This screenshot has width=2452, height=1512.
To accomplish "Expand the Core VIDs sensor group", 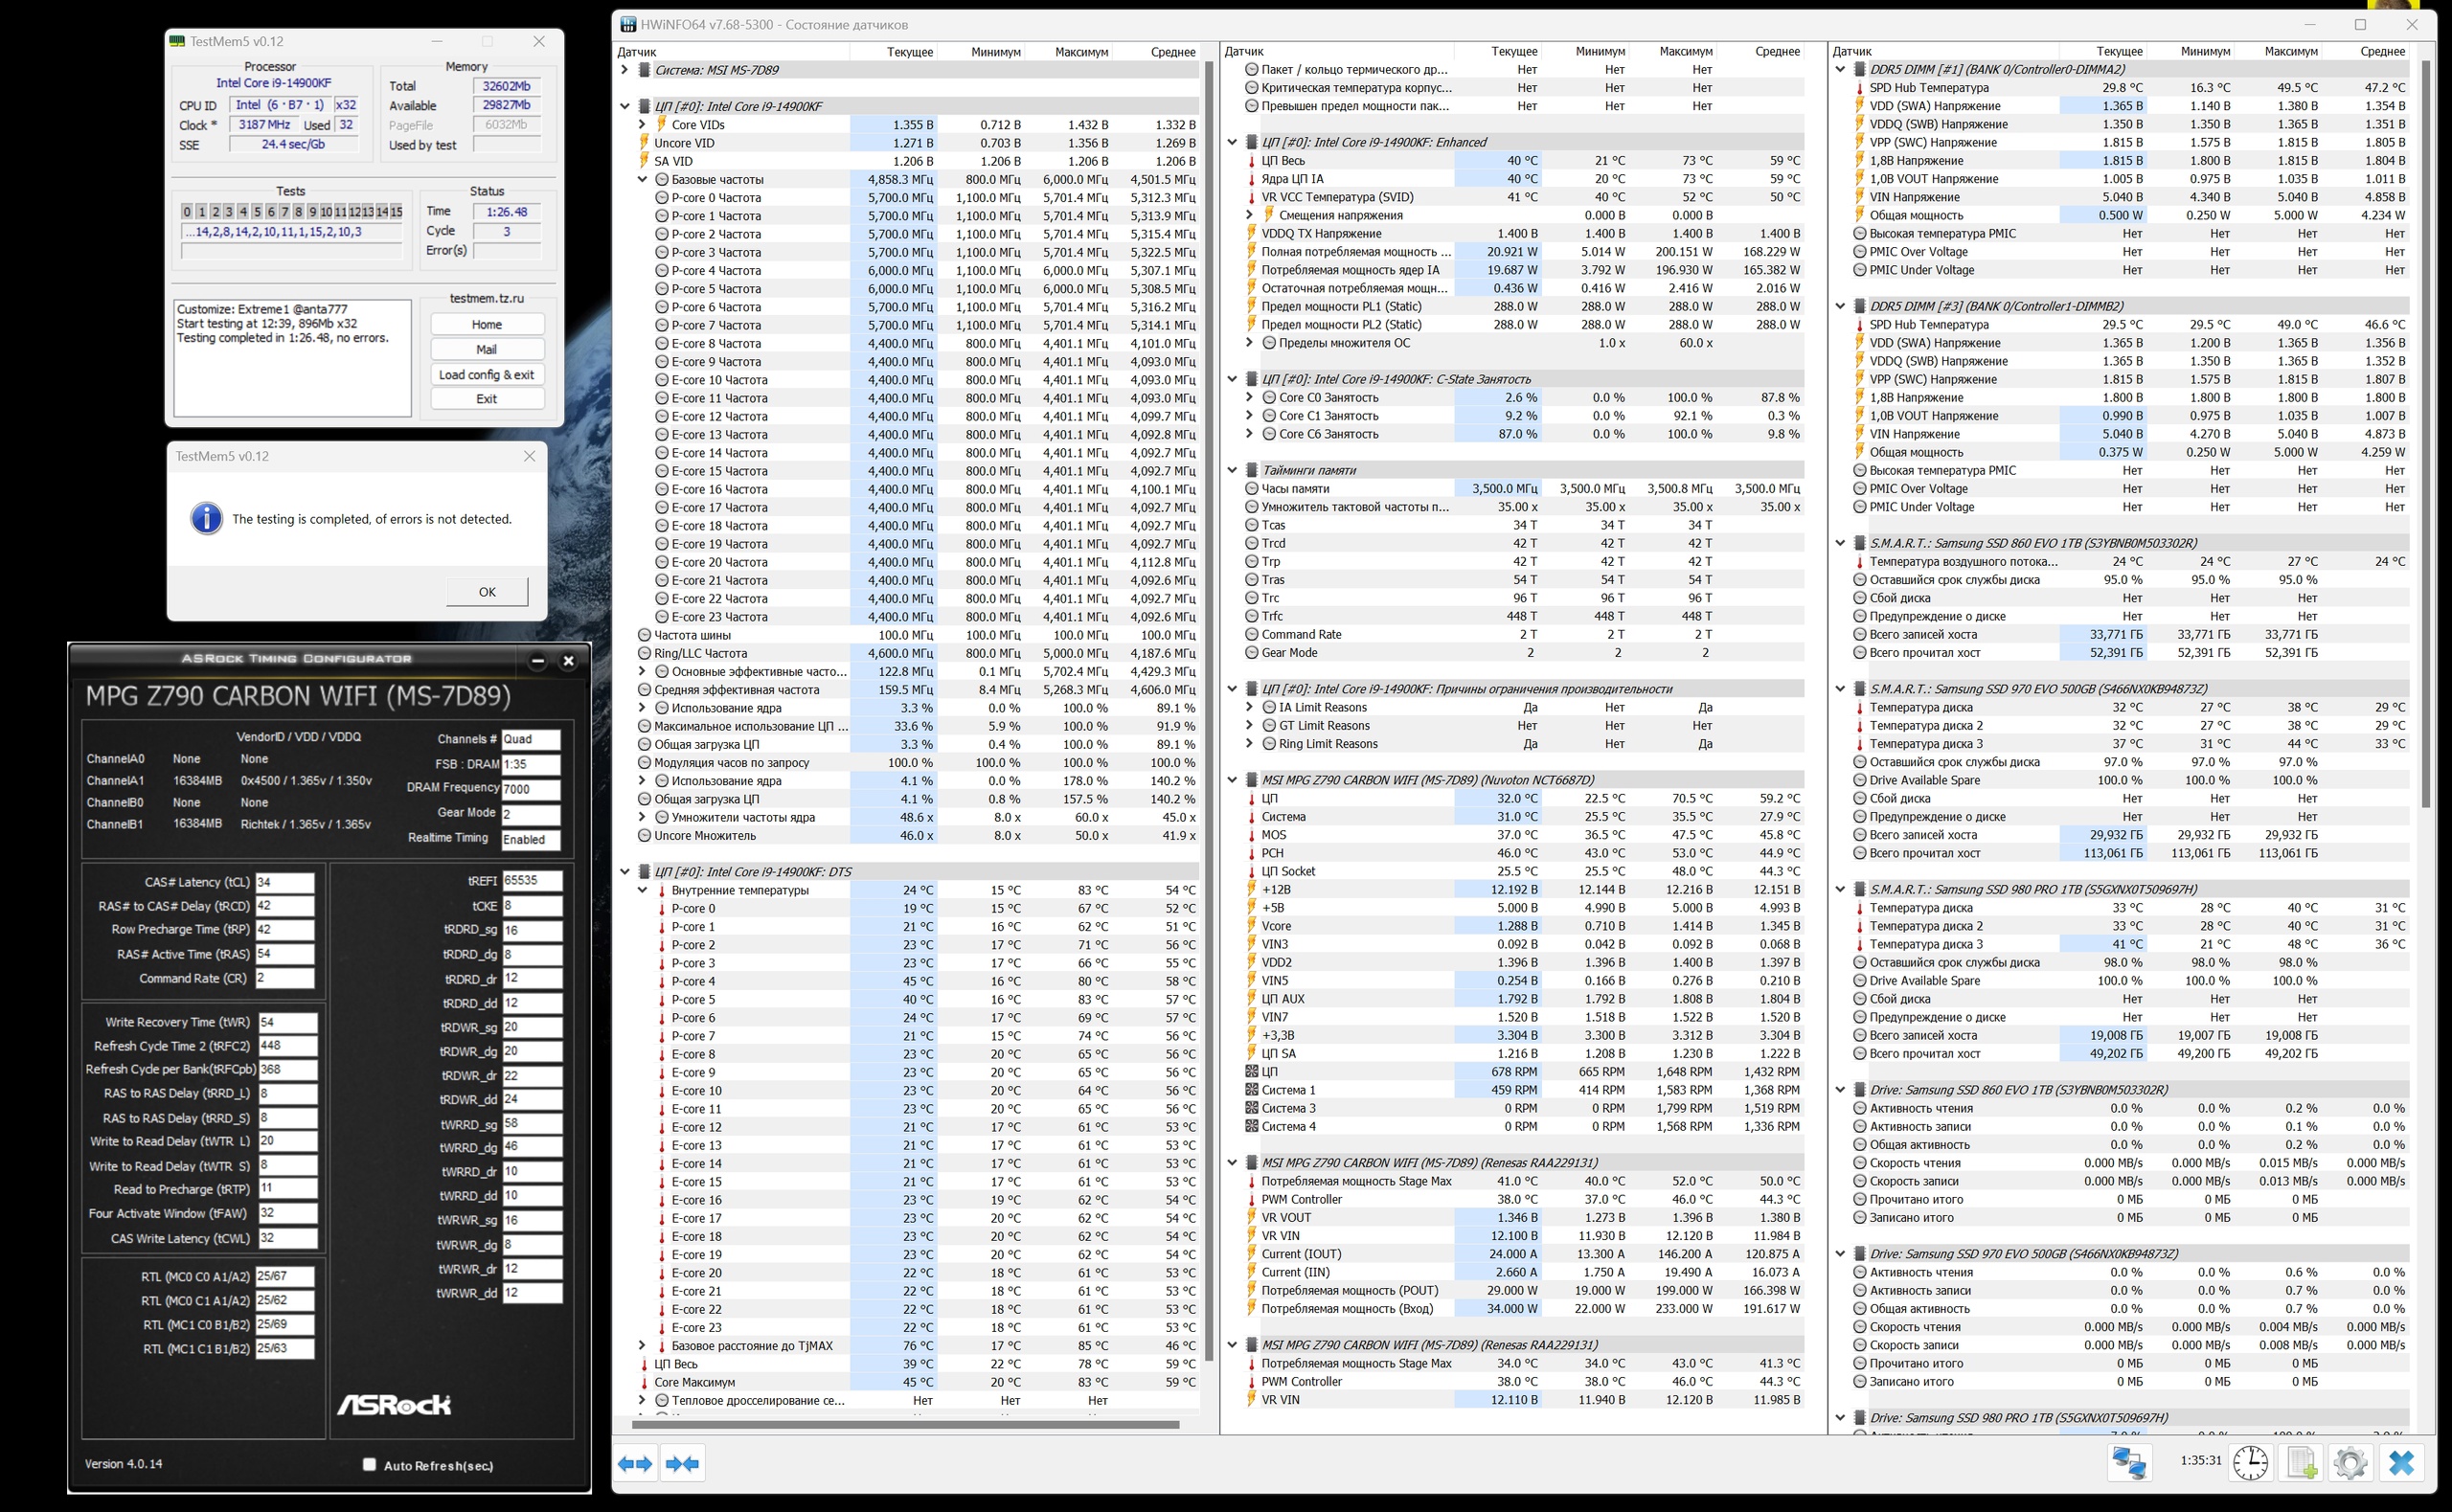I will click(642, 125).
